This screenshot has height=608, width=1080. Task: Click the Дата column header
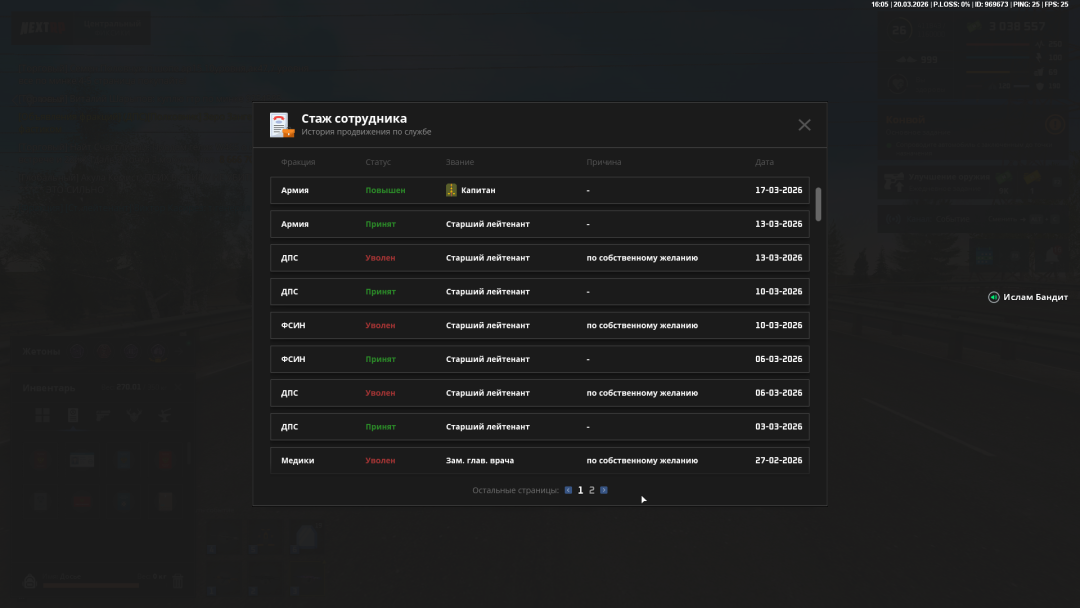764,162
